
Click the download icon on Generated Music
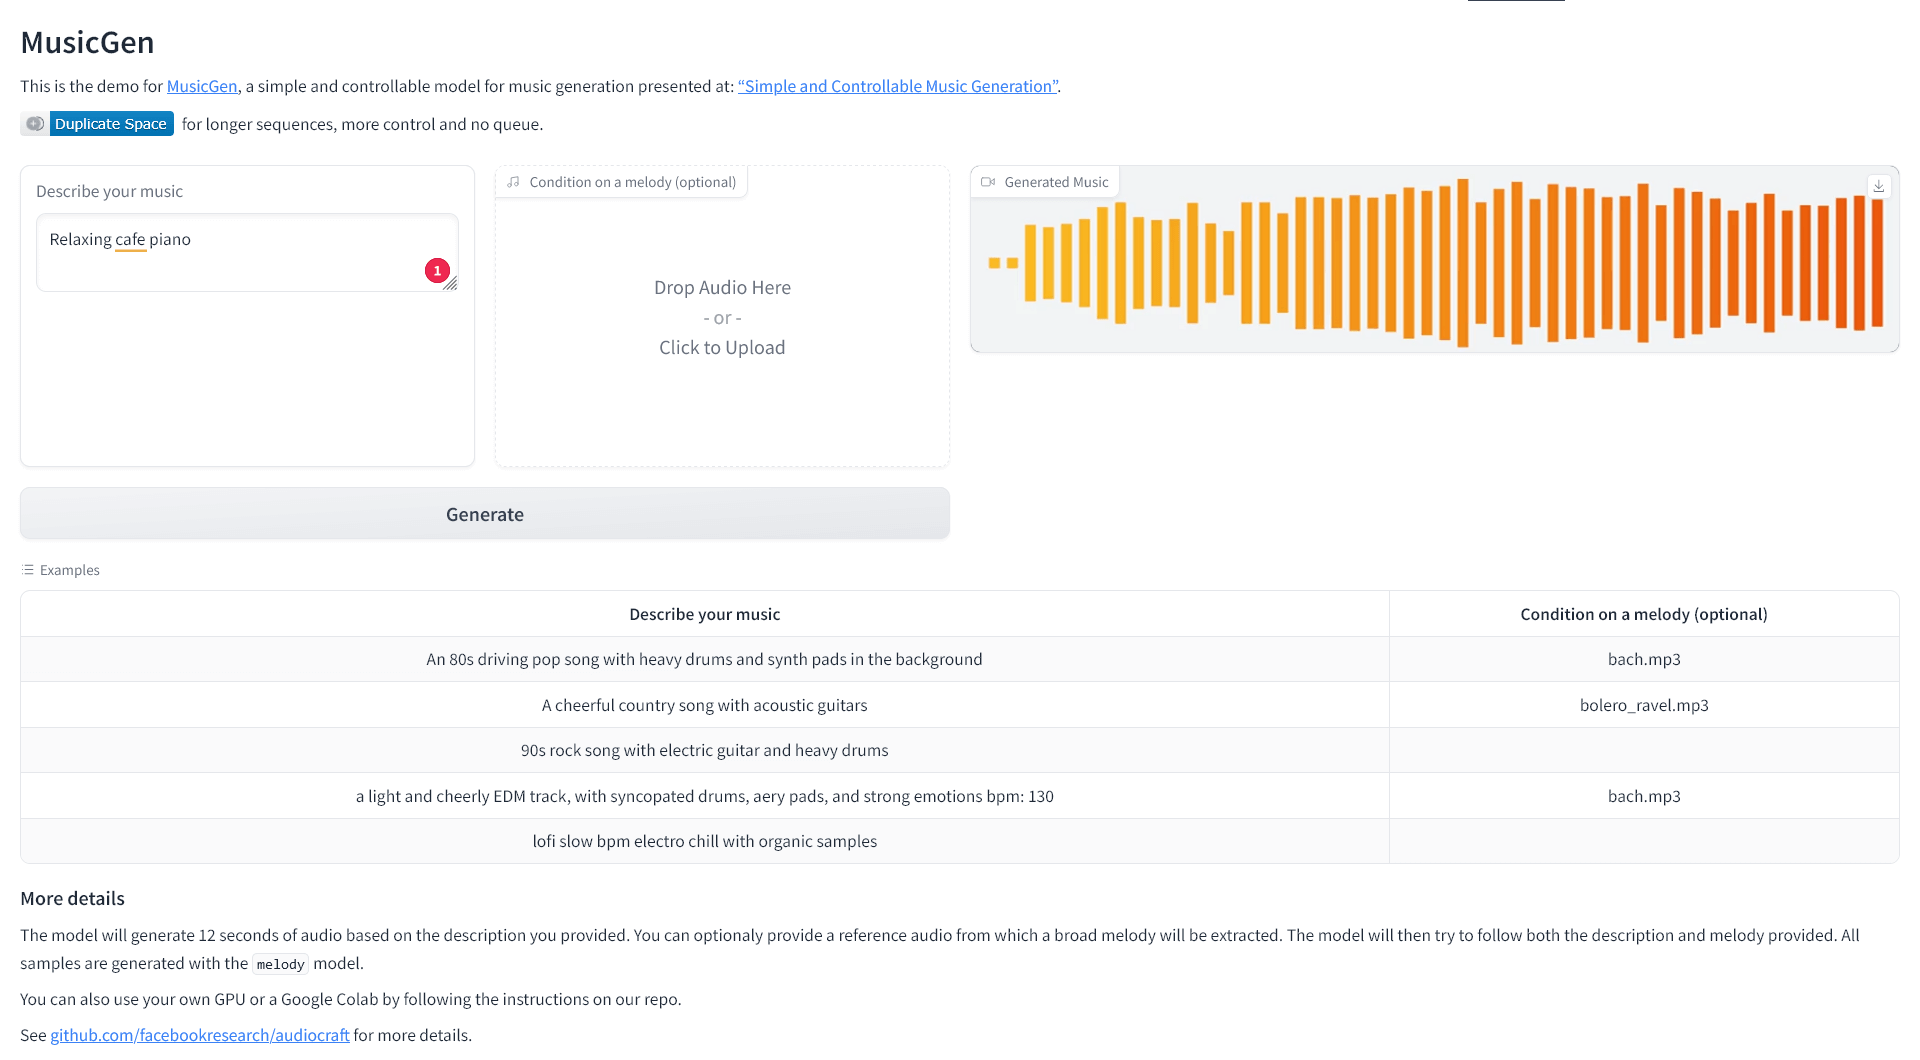[x=1879, y=186]
